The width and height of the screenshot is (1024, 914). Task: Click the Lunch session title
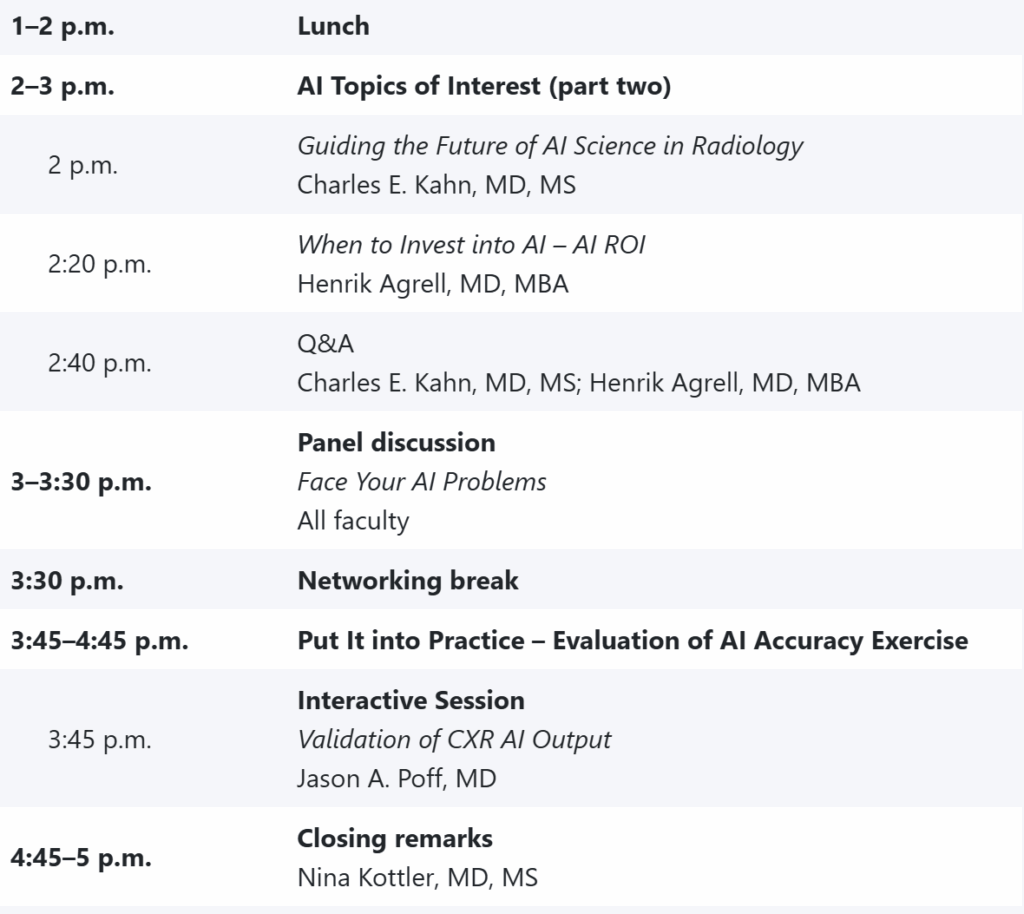click(333, 26)
